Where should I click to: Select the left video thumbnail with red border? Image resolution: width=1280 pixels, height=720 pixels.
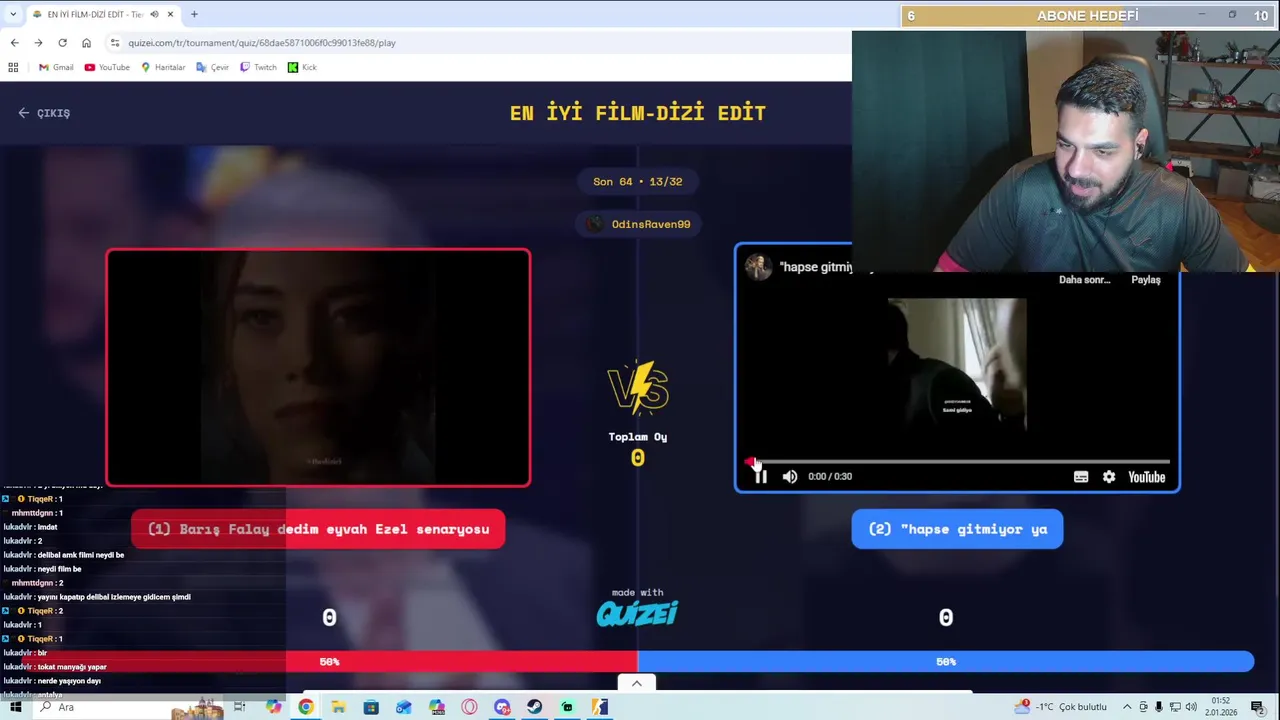(318, 368)
